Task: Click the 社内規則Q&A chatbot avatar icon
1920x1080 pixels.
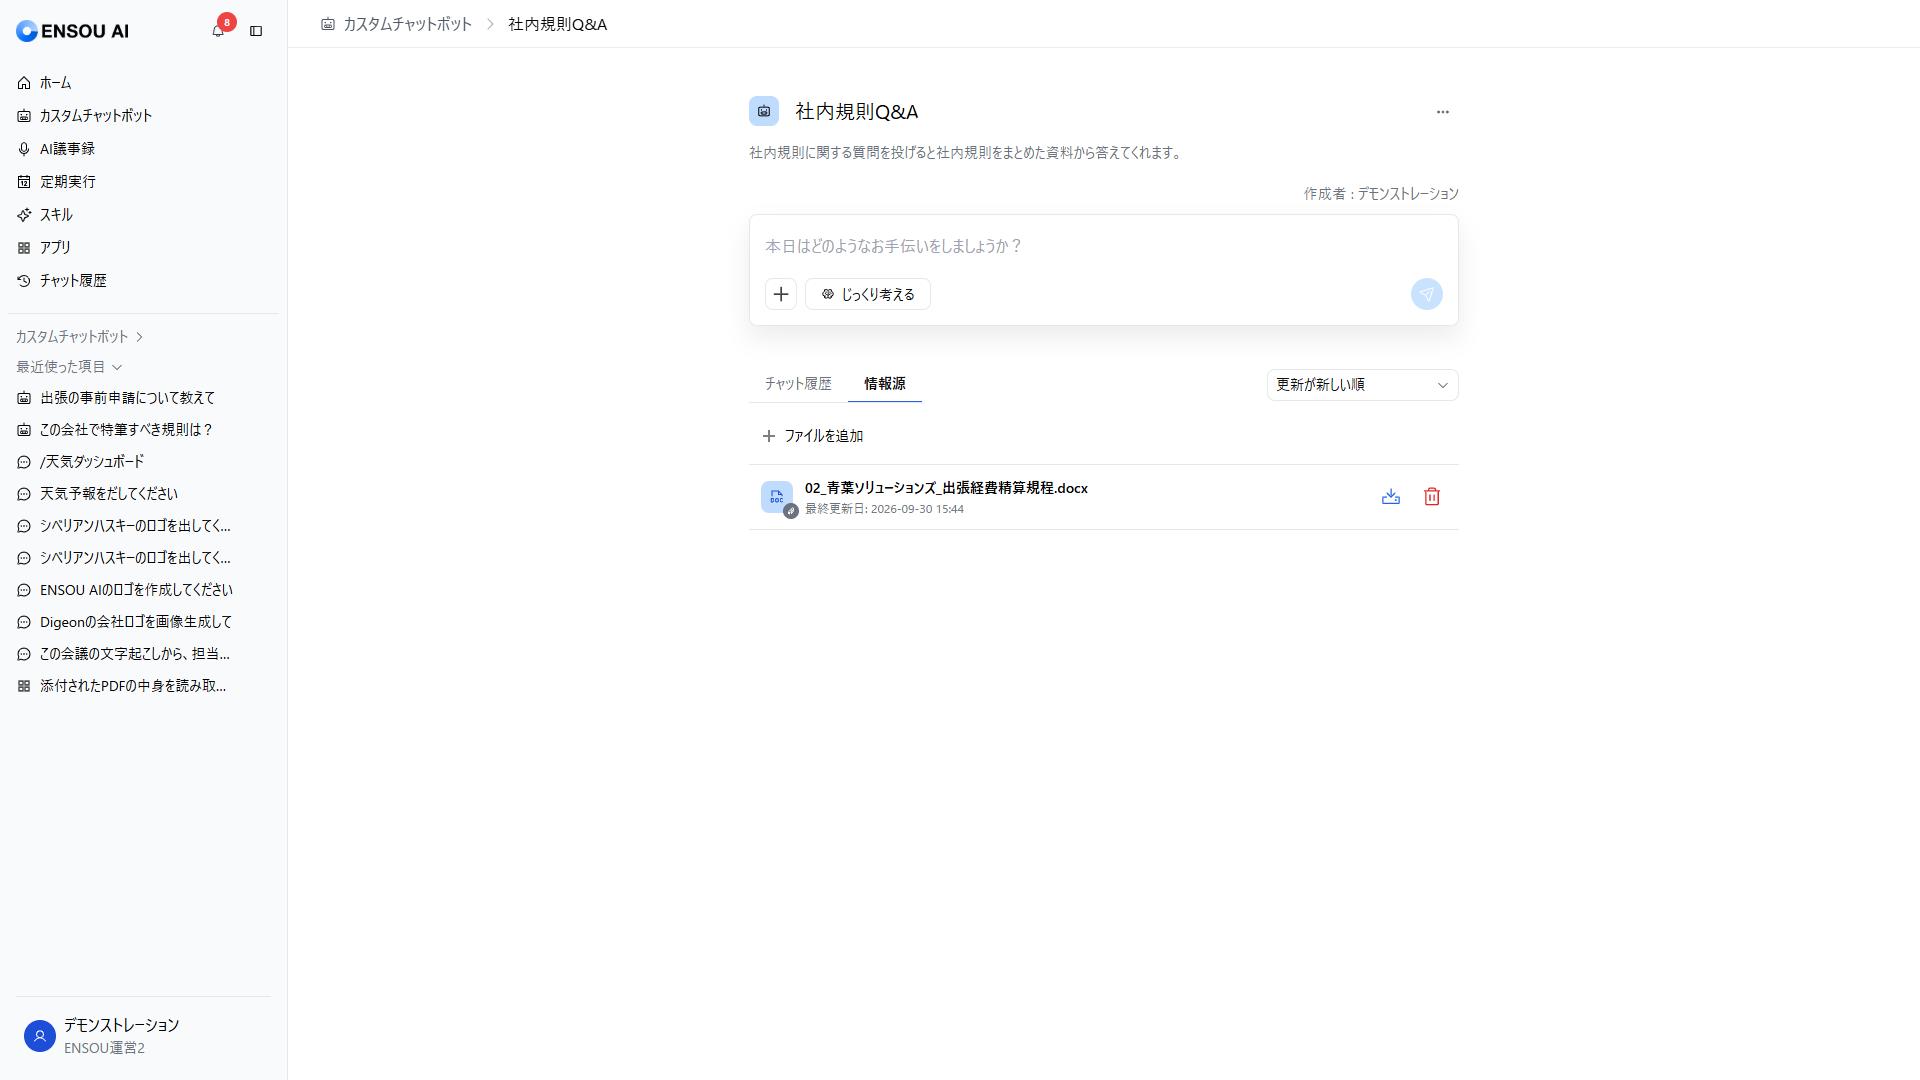Action: coord(764,111)
